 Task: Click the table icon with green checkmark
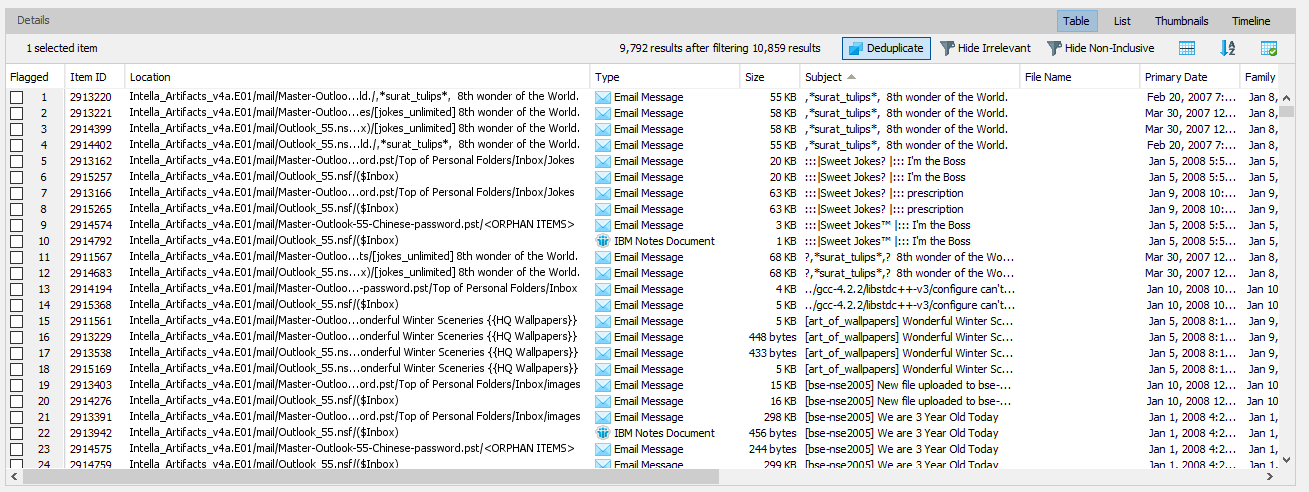coord(1269,48)
